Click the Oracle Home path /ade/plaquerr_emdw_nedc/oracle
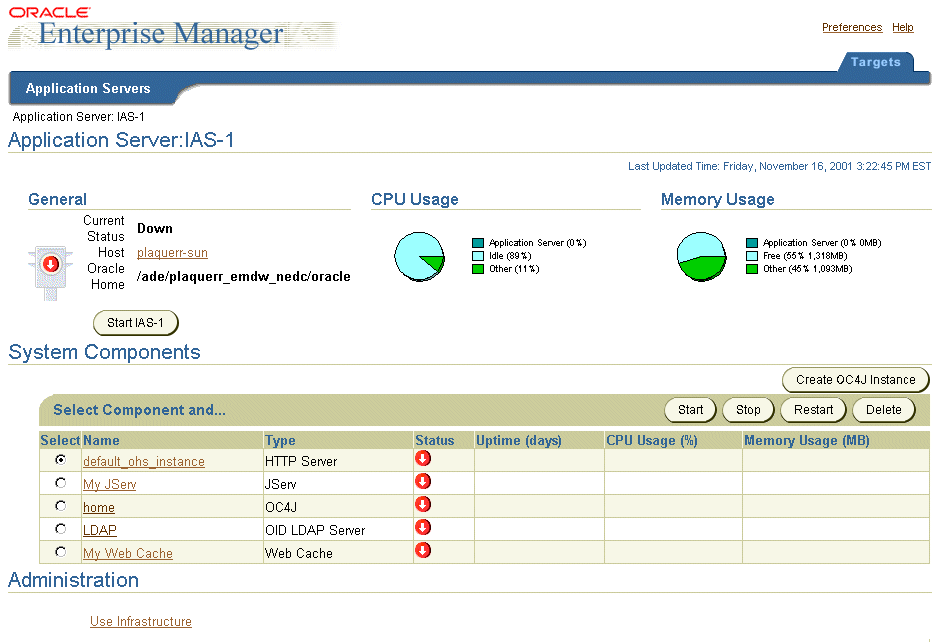This screenshot has width=938, height=642. [243, 277]
